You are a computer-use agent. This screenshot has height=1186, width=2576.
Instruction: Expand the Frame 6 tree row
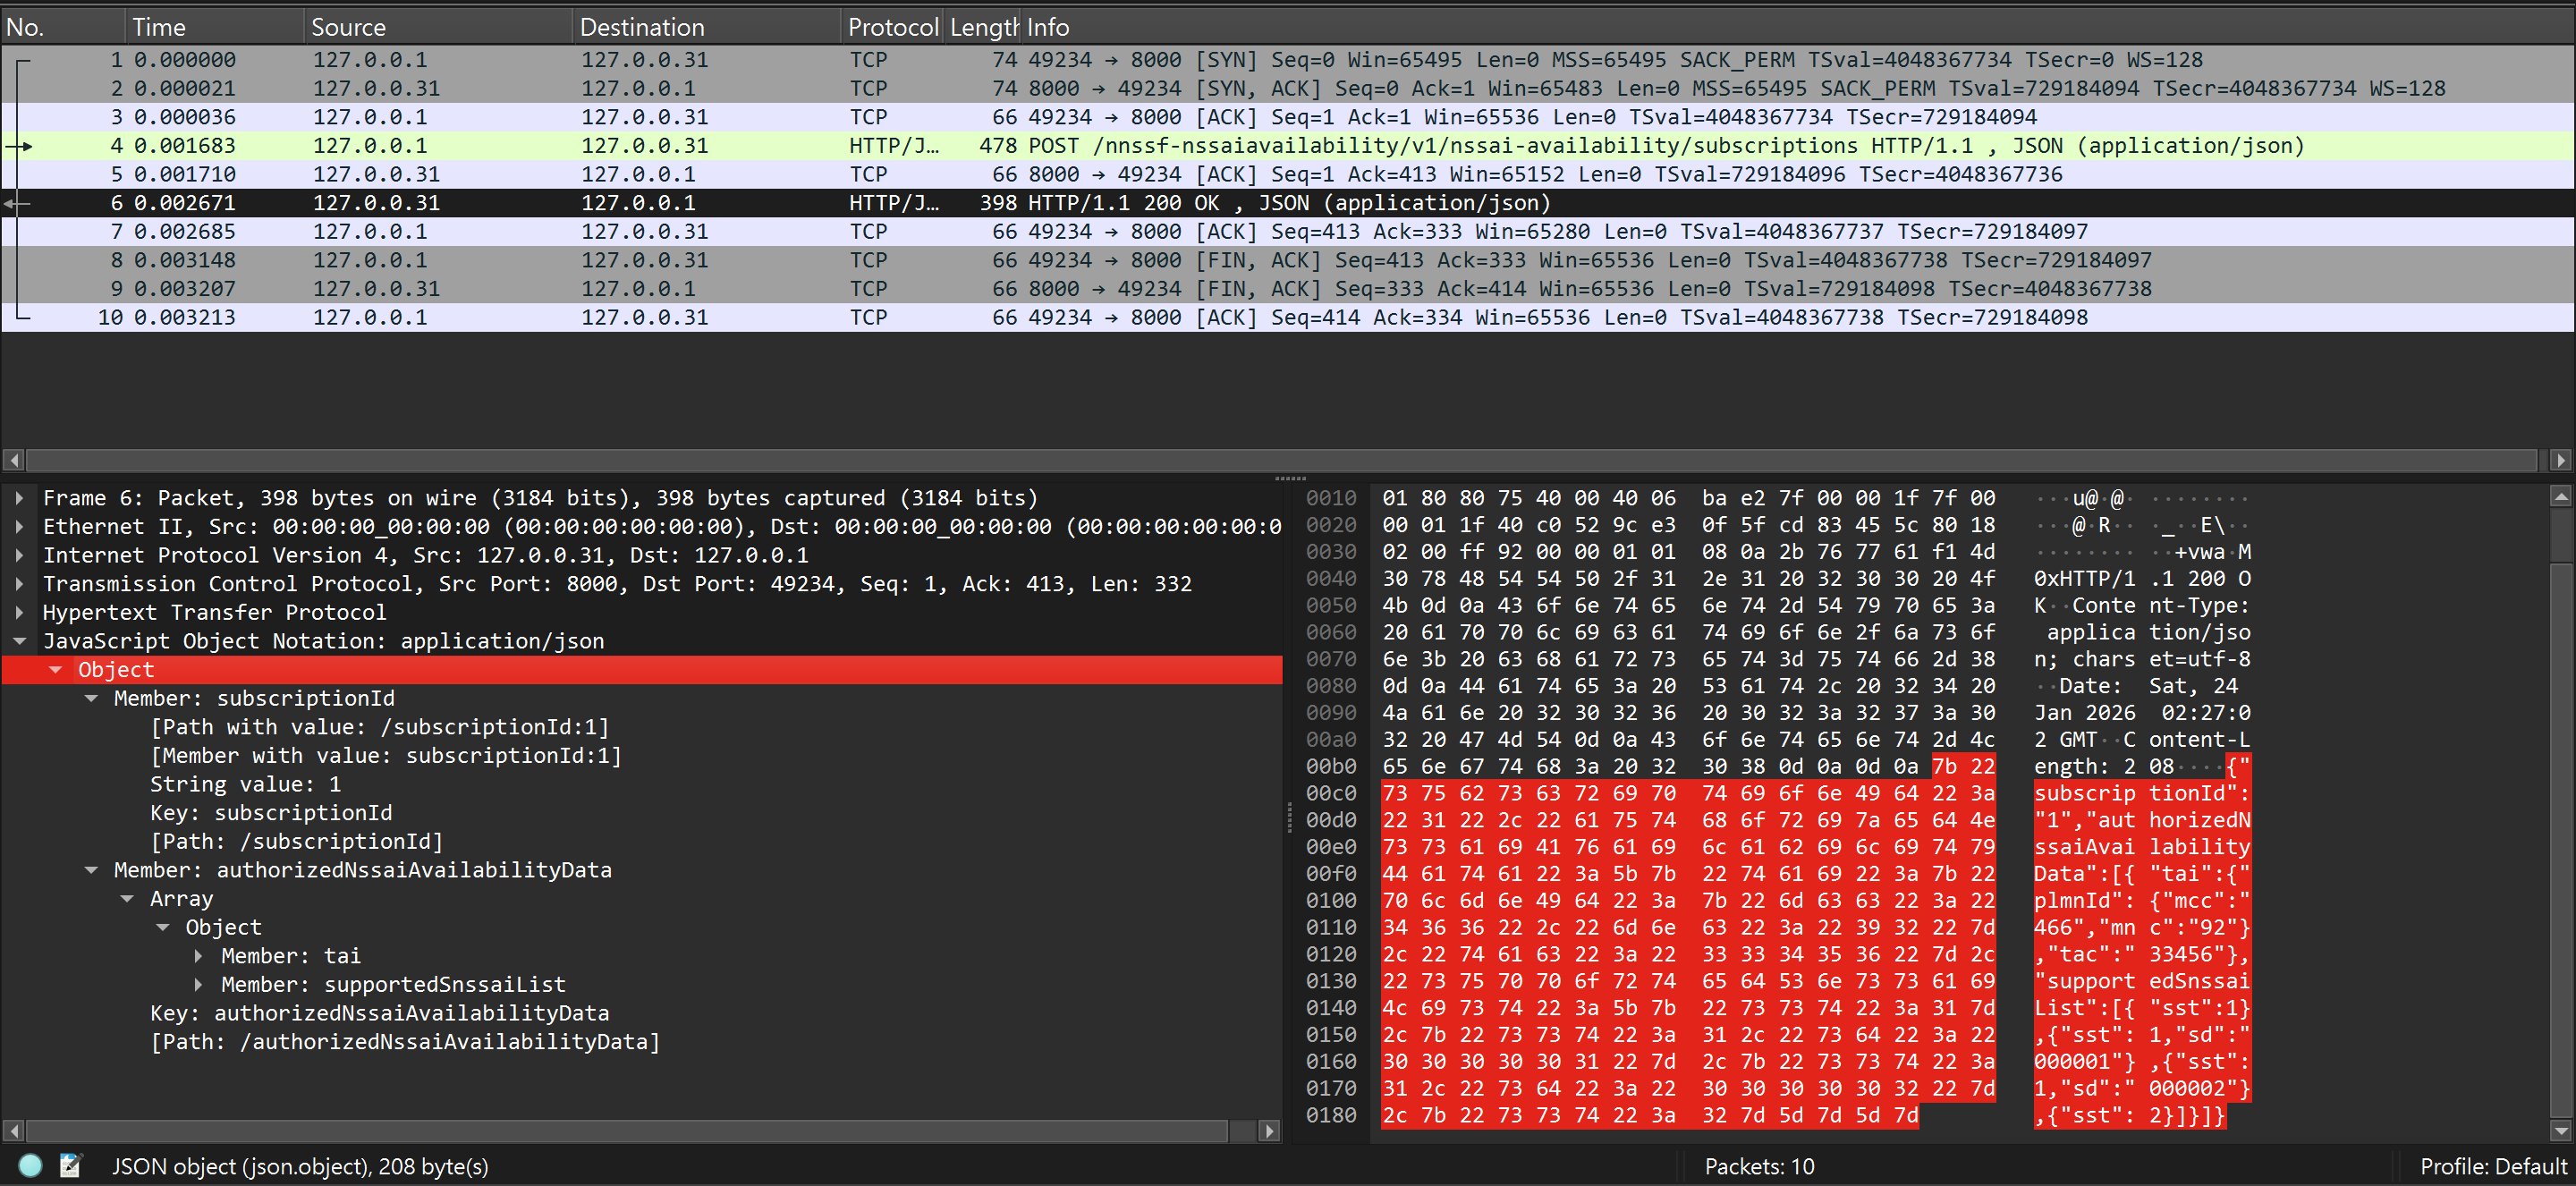click(19, 498)
